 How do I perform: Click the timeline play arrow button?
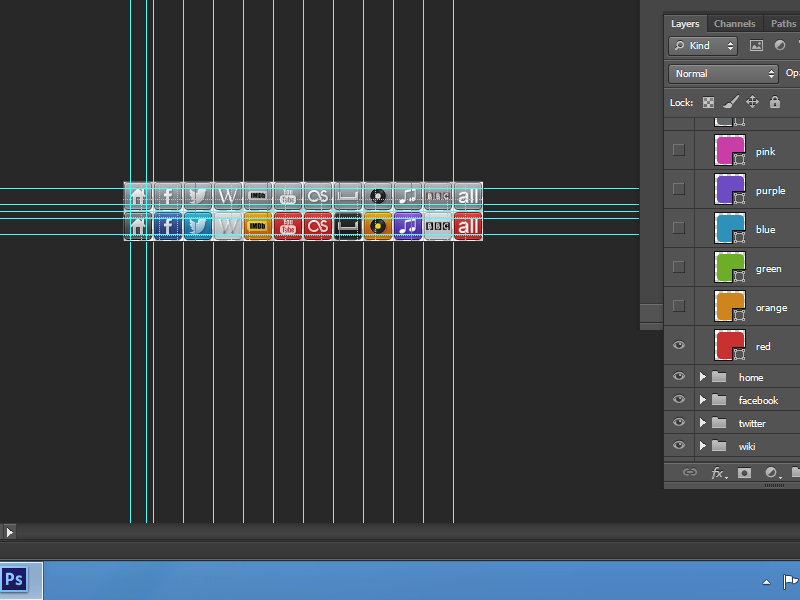click(9, 532)
